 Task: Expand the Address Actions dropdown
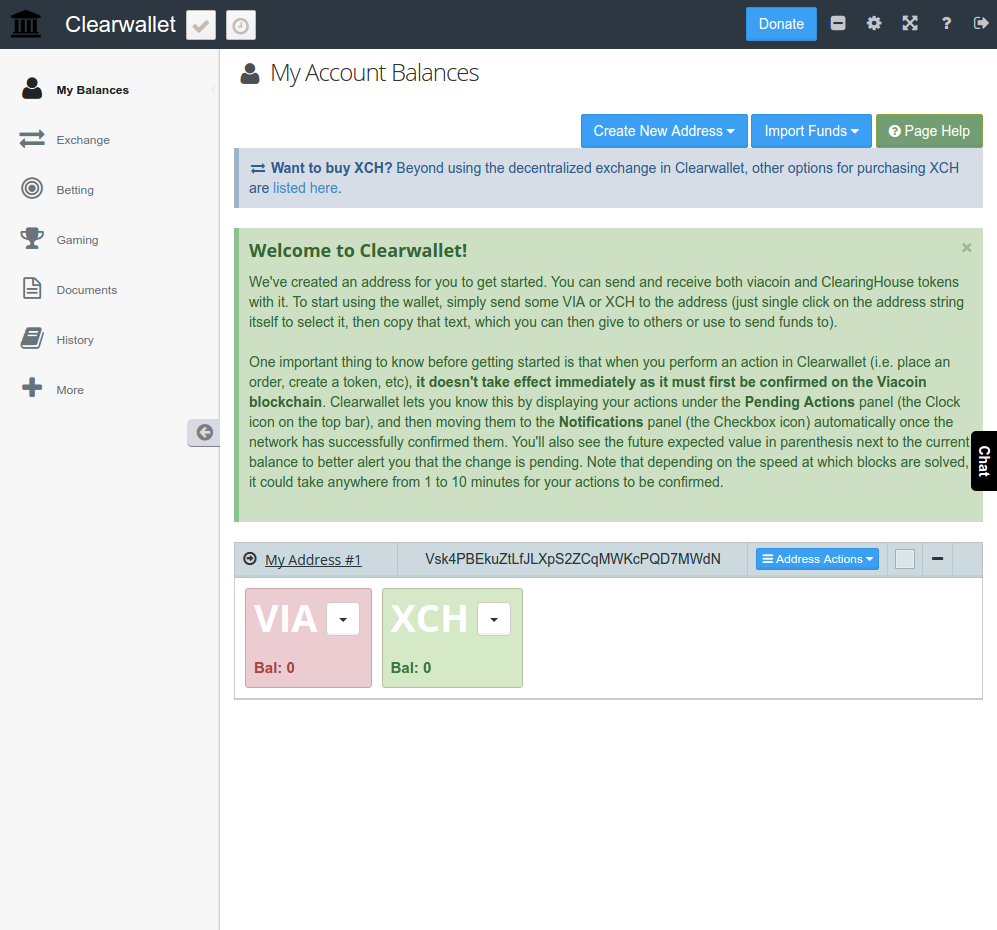tap(818, 559)
